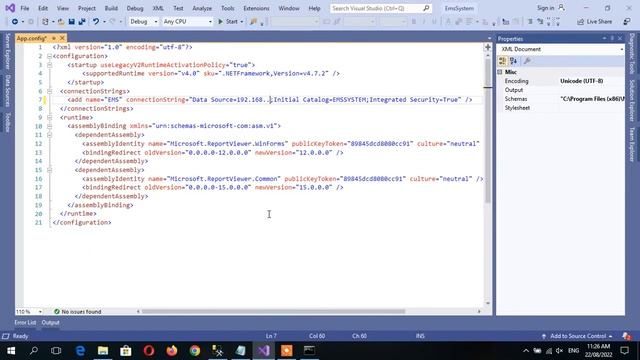
Task: Click the Navigate Backward toolbar icon
Action: (x=15, y=22)
